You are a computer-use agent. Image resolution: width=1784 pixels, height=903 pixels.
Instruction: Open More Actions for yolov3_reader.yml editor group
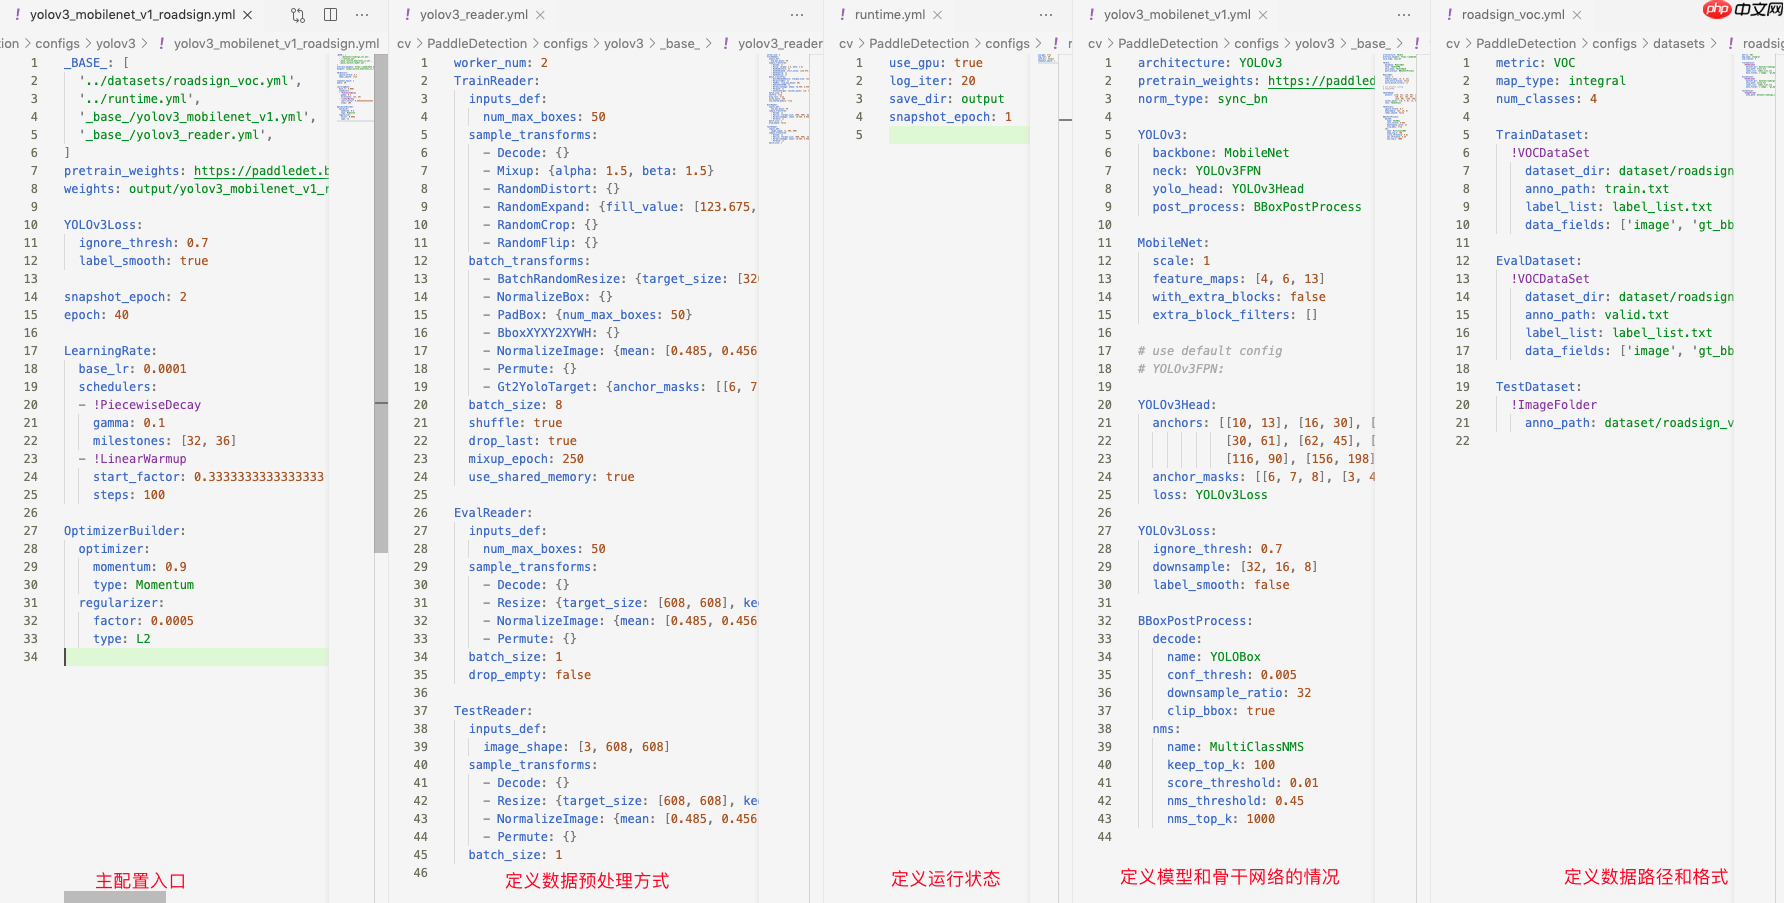(797, 15)
